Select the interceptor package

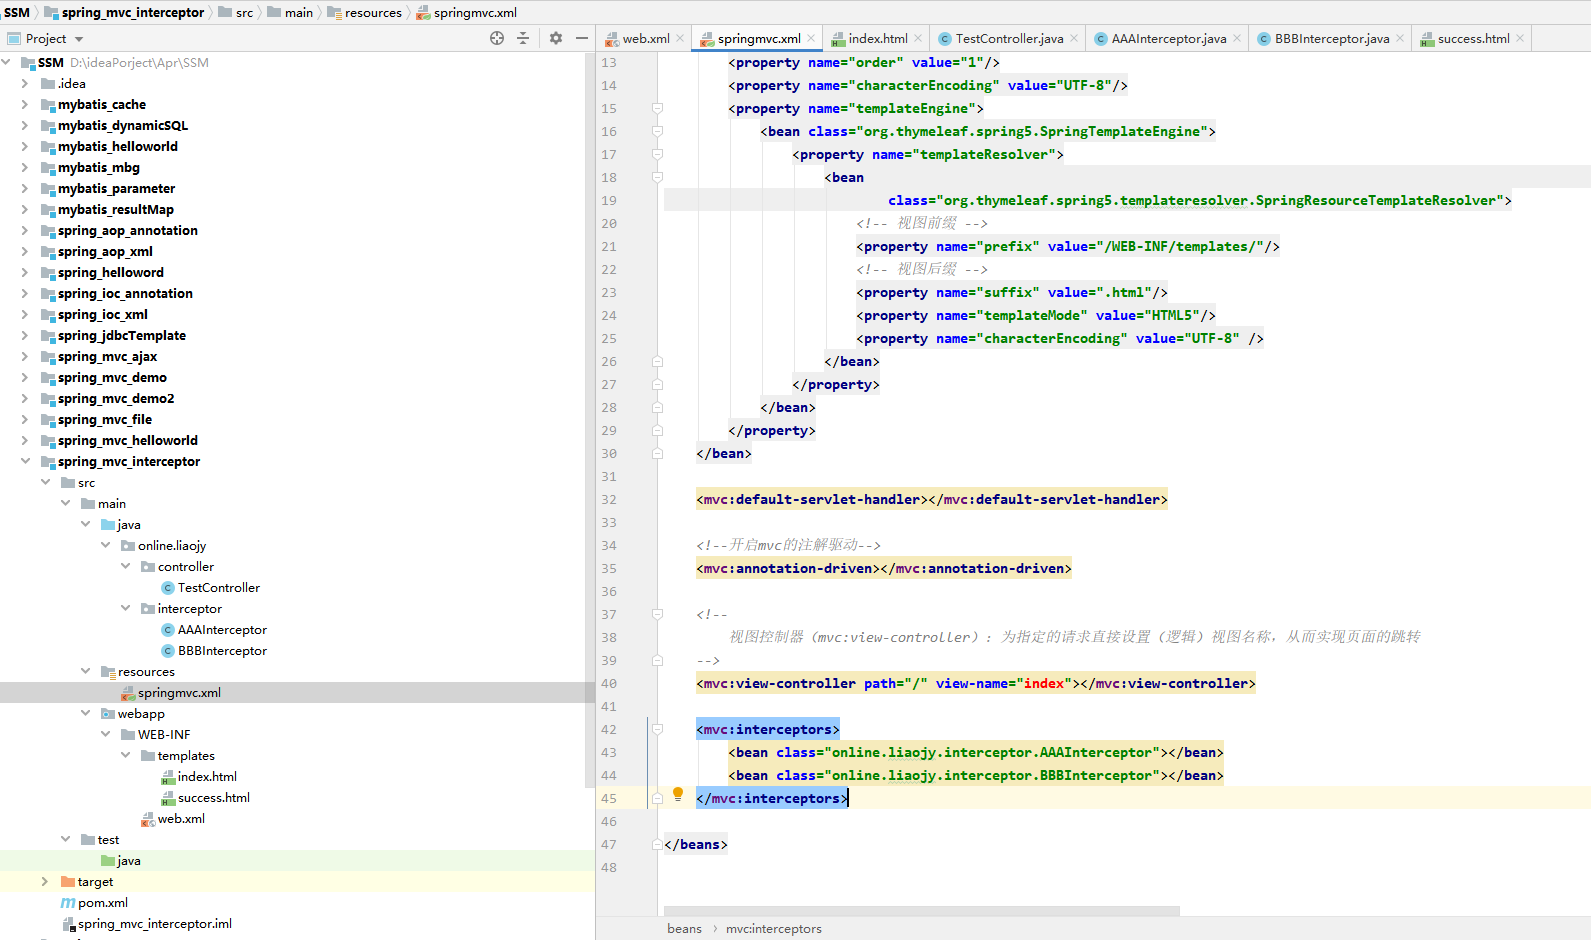tap(190, 609)
